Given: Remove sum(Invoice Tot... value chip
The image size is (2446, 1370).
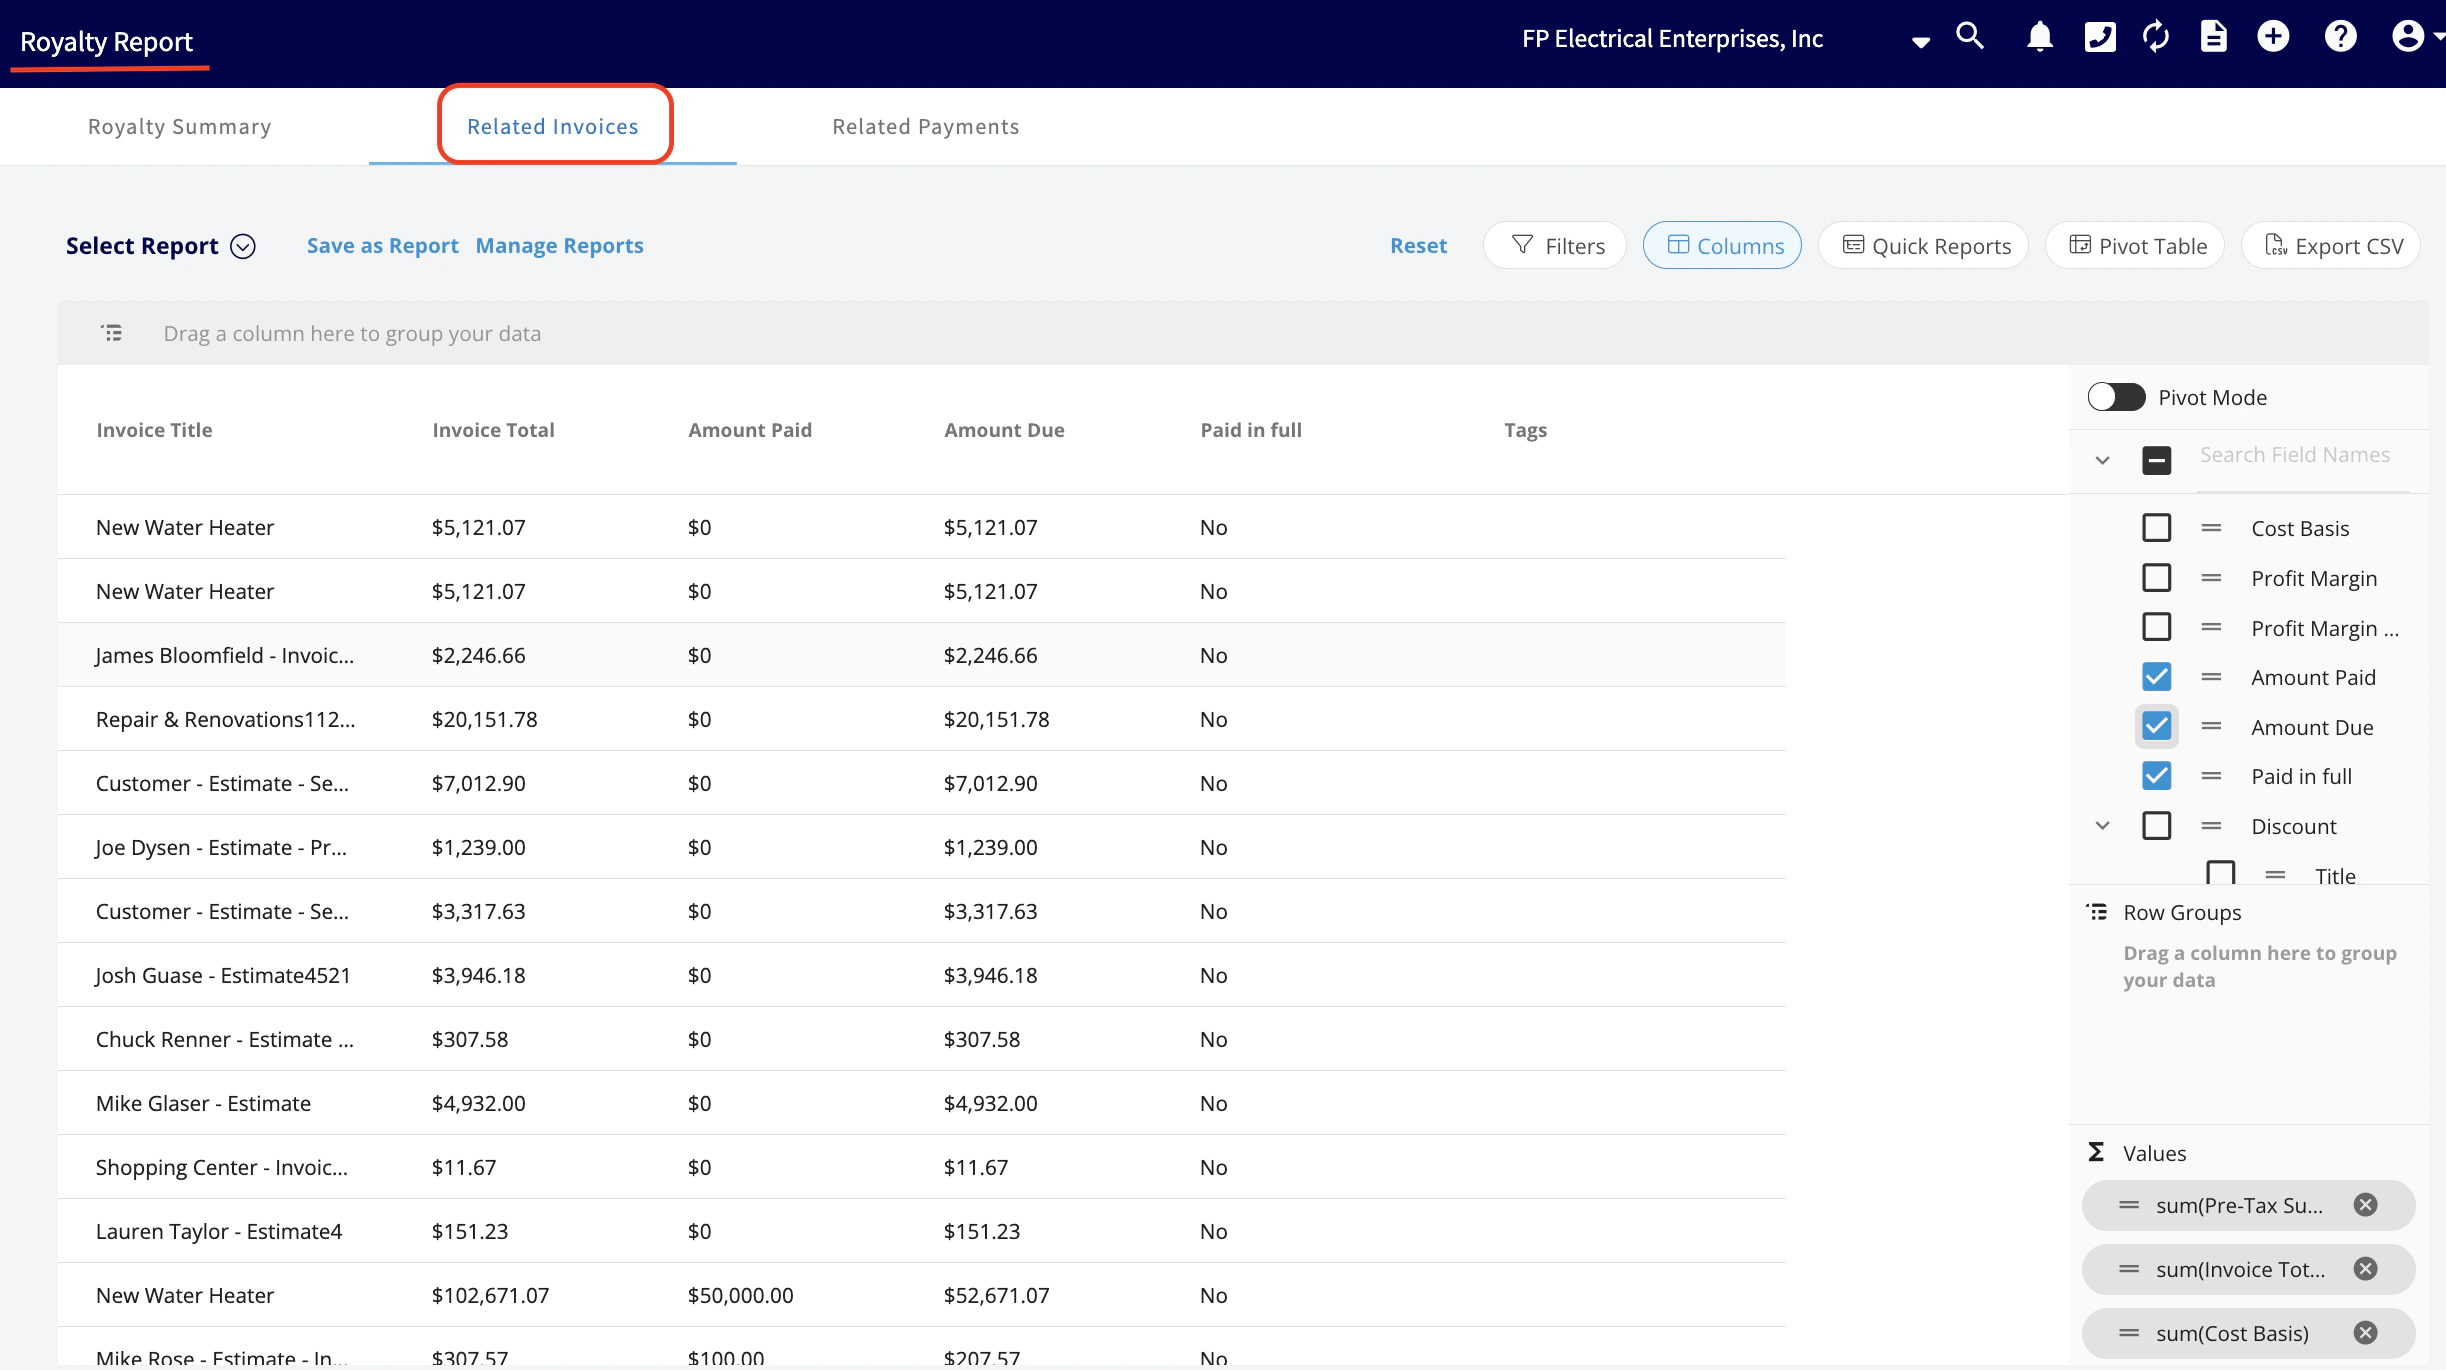Looking at the screenshot, I should pos(2365,1269).
